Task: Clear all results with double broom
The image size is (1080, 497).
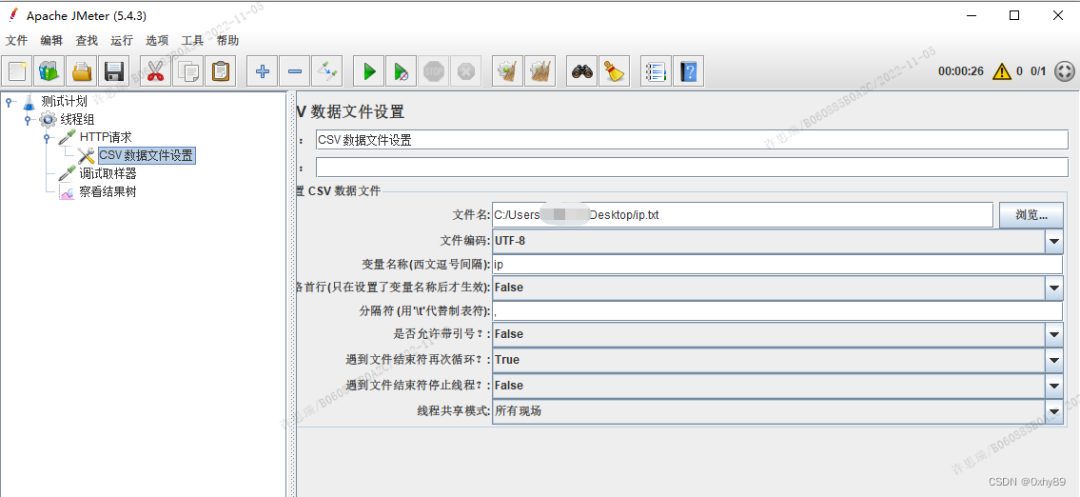Action: (540, 71)
